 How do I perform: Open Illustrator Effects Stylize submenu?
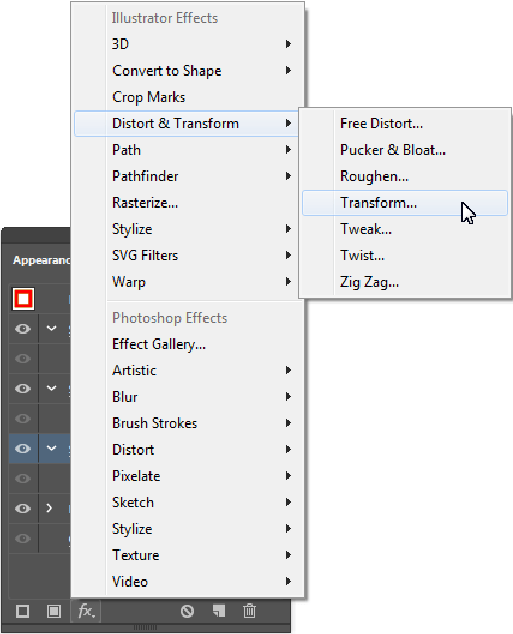187,229
